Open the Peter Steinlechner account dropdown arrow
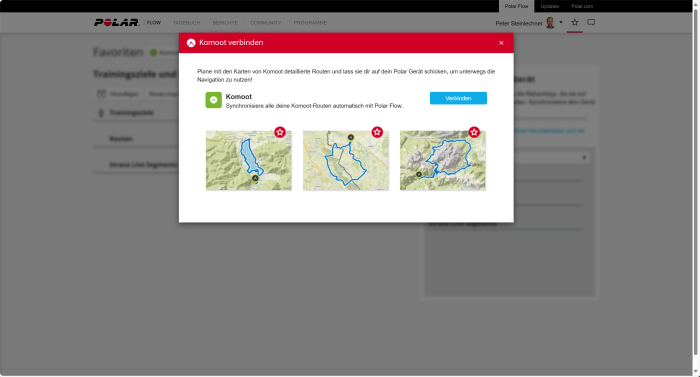Viewport: 700px width, 377px height. pyautogui.click(x=561, y=22)
